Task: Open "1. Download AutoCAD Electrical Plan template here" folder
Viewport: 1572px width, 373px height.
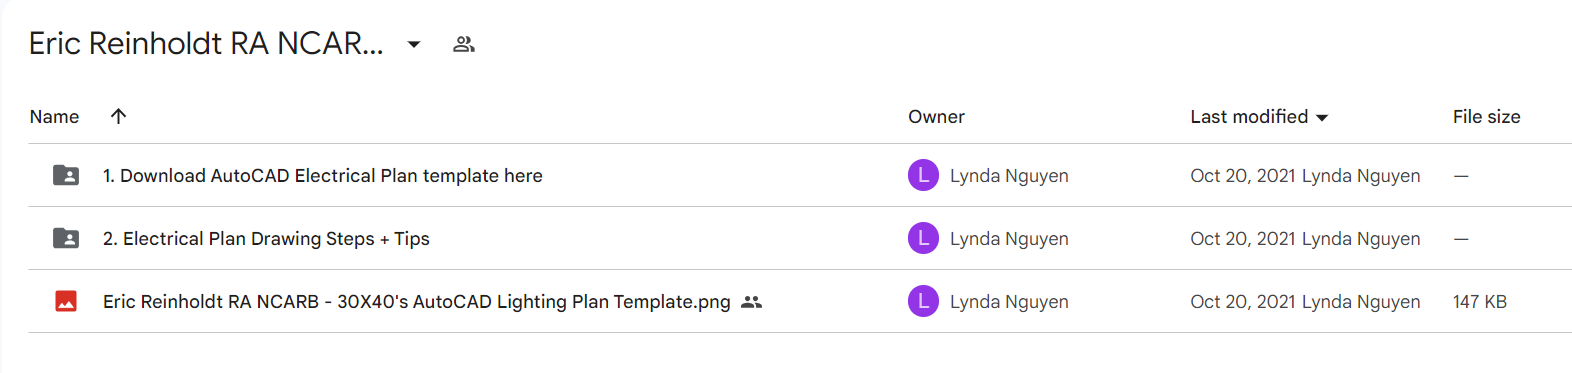Action: click(322, 176)
